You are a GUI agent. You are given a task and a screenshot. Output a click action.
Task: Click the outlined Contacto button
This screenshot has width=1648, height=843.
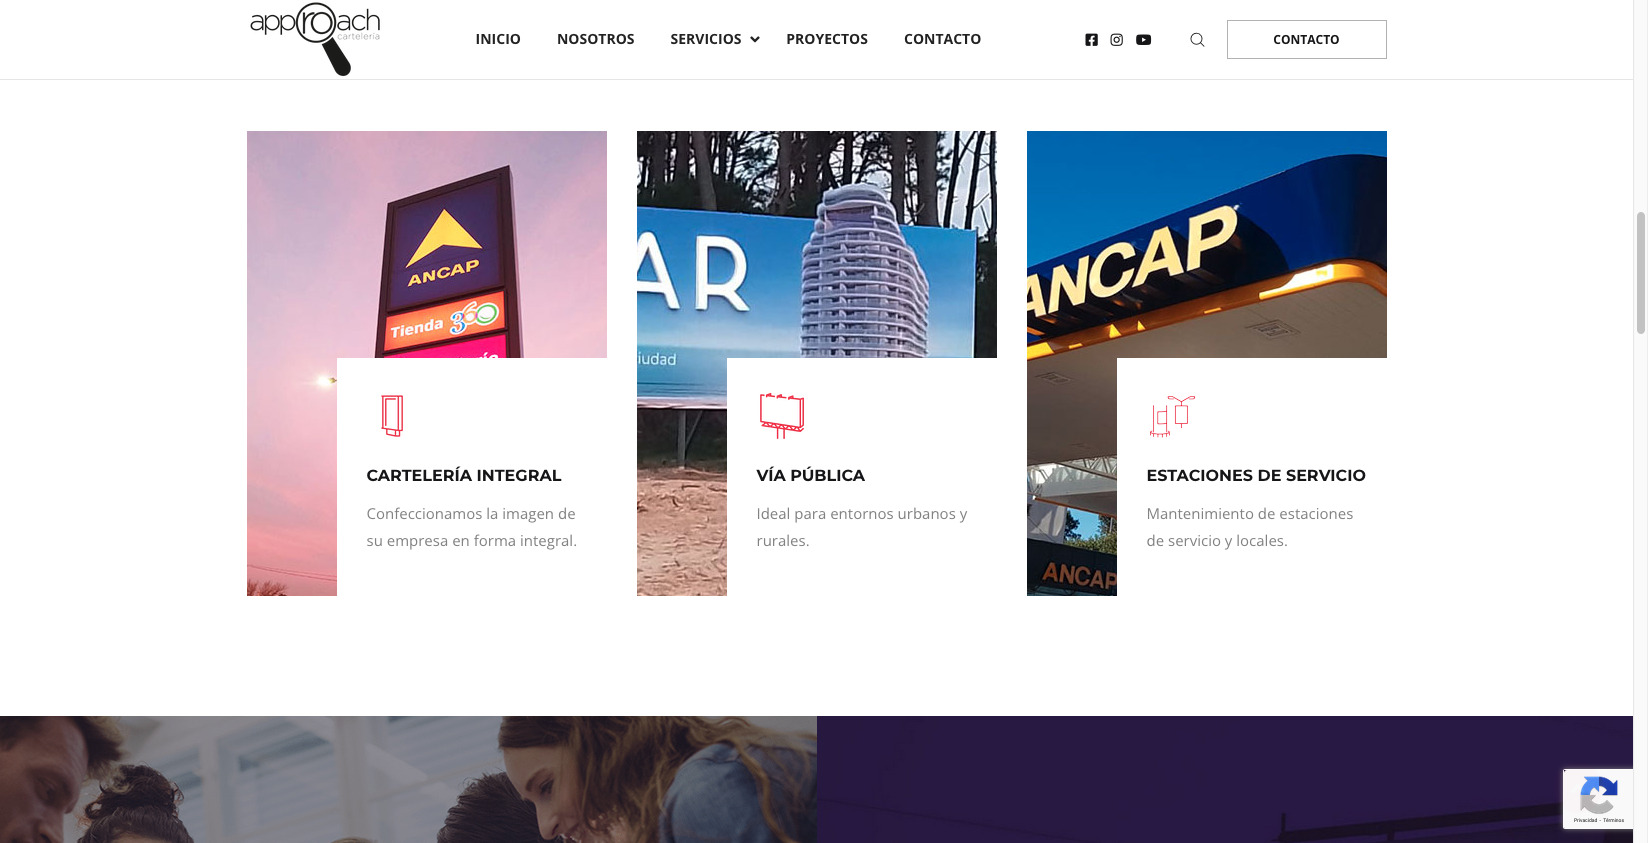pyautogui.click(x=1306, y=39)
